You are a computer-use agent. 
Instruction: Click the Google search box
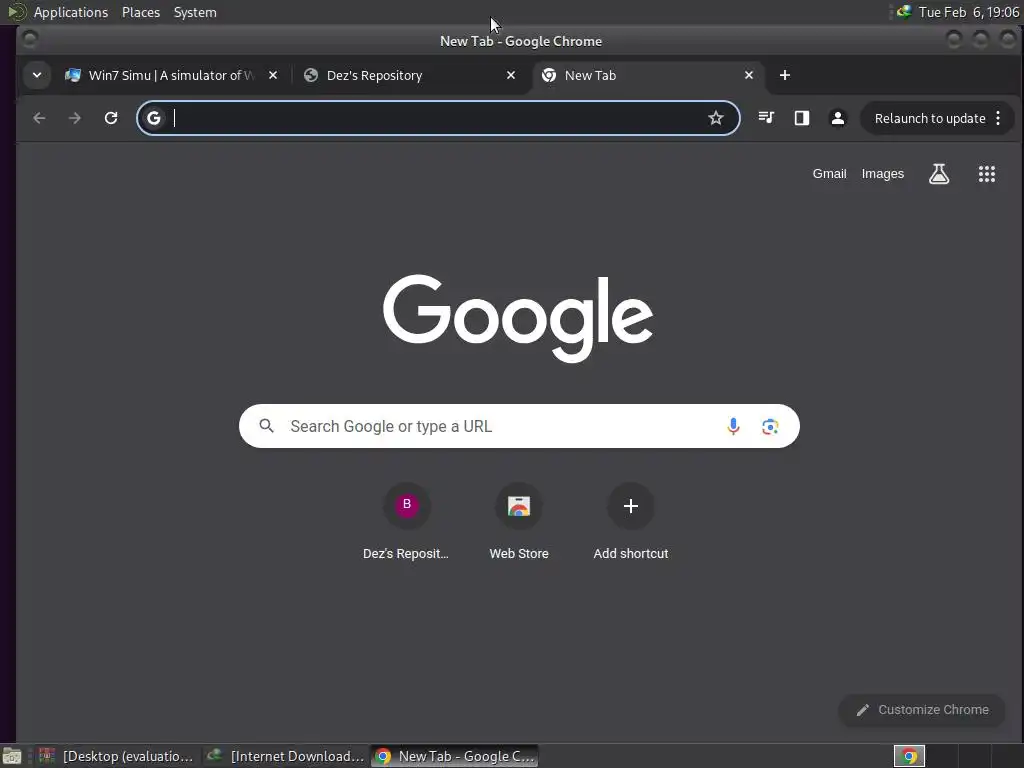click(519, 426)
